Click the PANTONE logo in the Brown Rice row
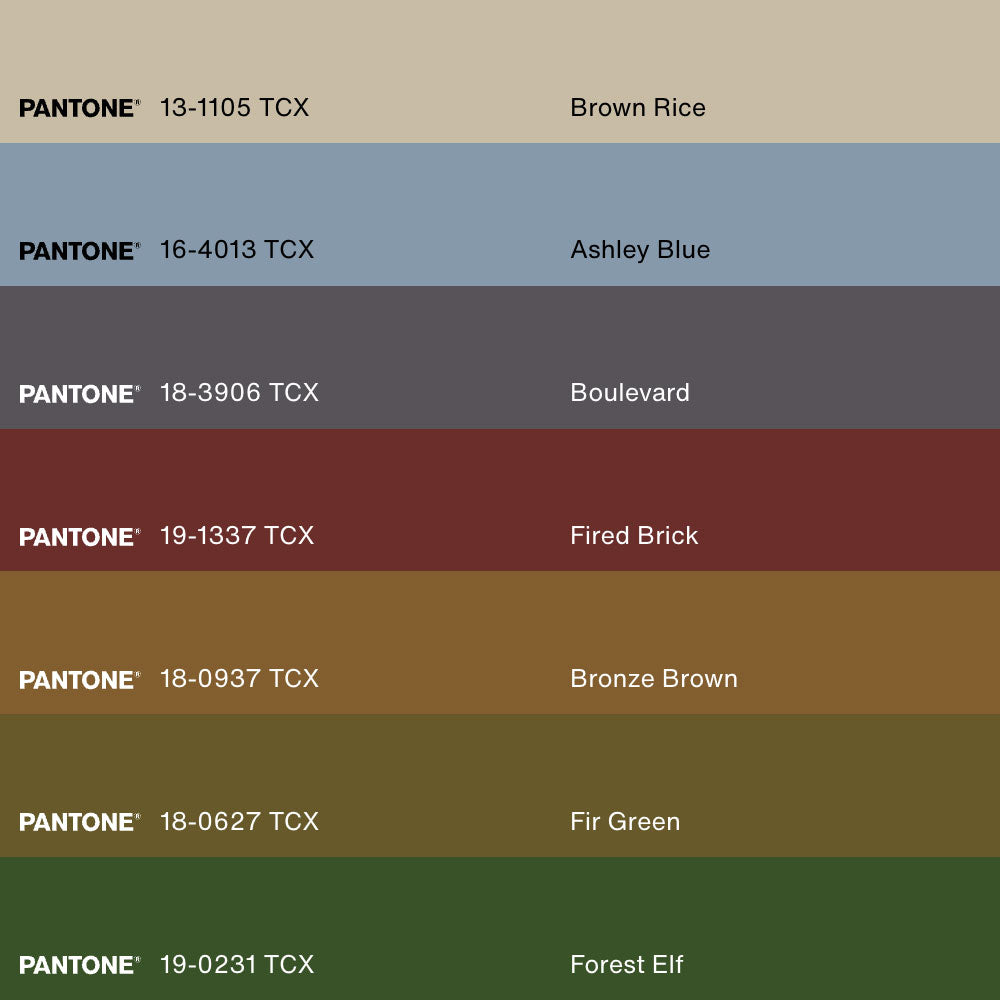Viewport: 1000px width, 1000px height. (79, 108)
